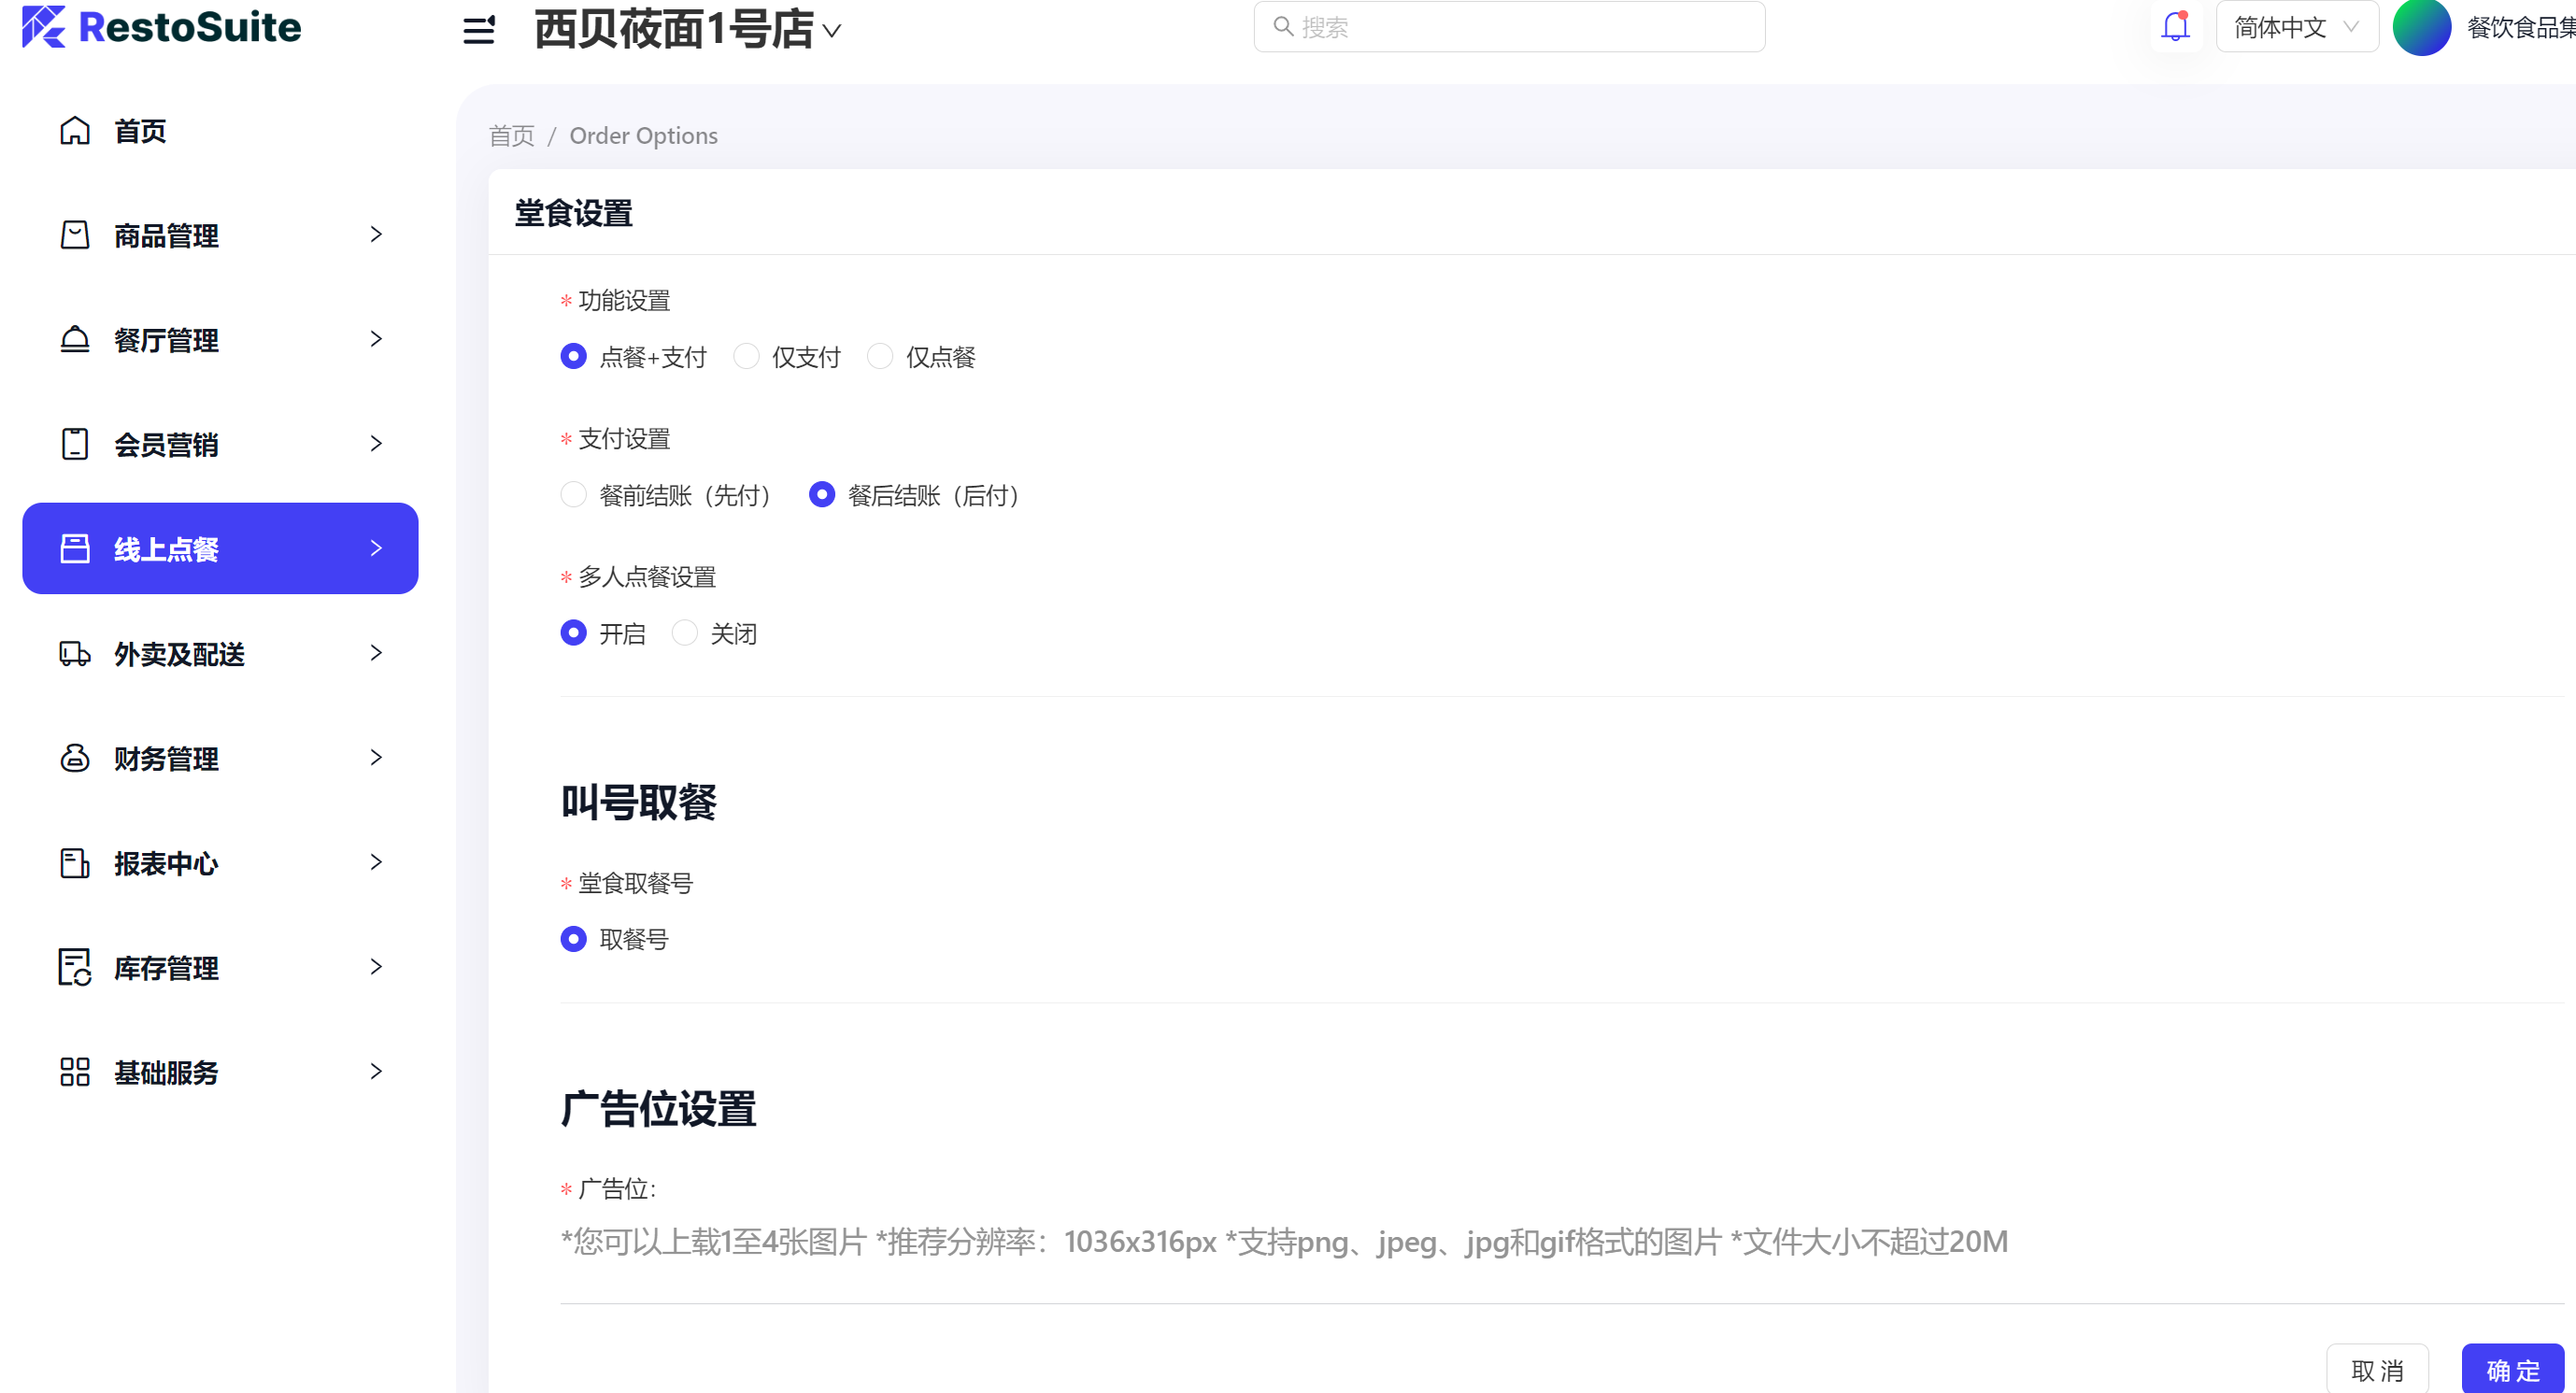Open 首页 in the sidebar menu
The height and width of the screenshot is (1393, 2576).
click(140, 131)
